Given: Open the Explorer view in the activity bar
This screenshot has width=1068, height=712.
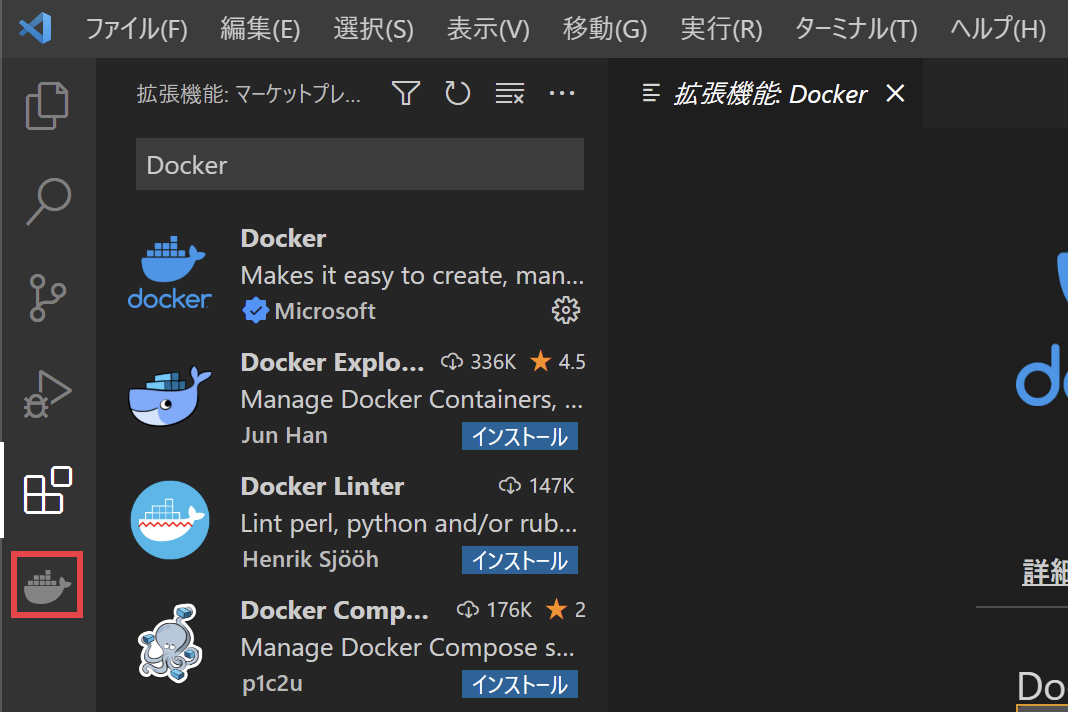Looking at the screenshot, I should coord(46,105).
